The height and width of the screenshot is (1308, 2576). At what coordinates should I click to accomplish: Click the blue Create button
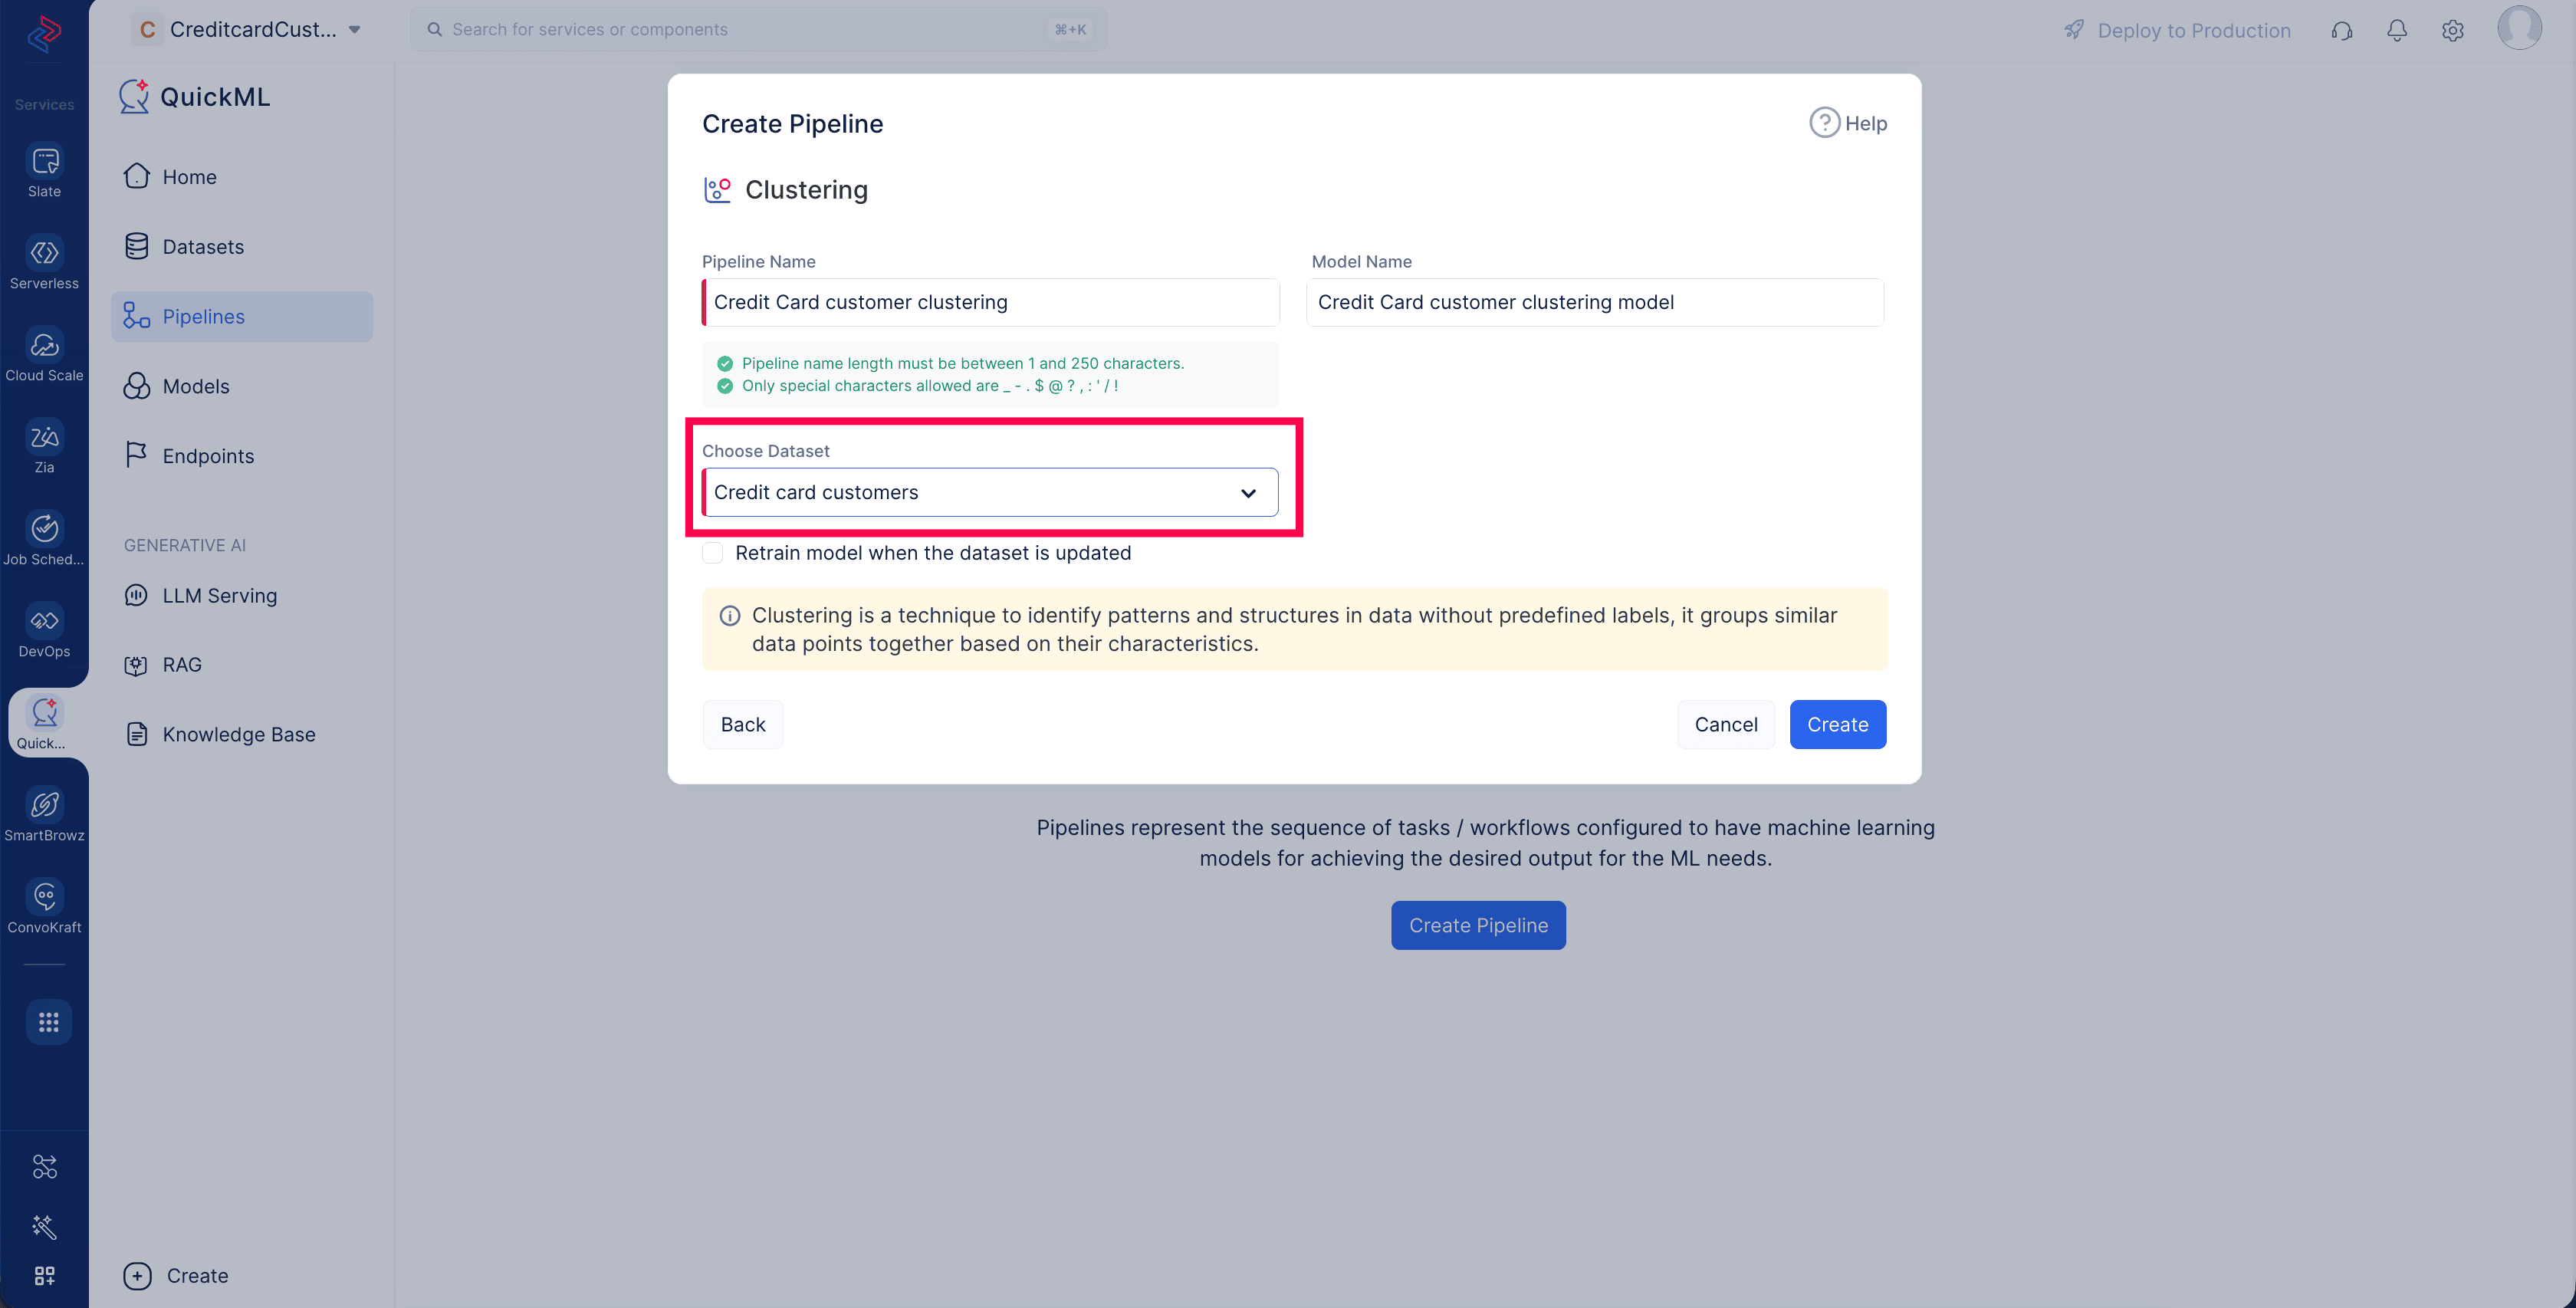point(1837,725)
